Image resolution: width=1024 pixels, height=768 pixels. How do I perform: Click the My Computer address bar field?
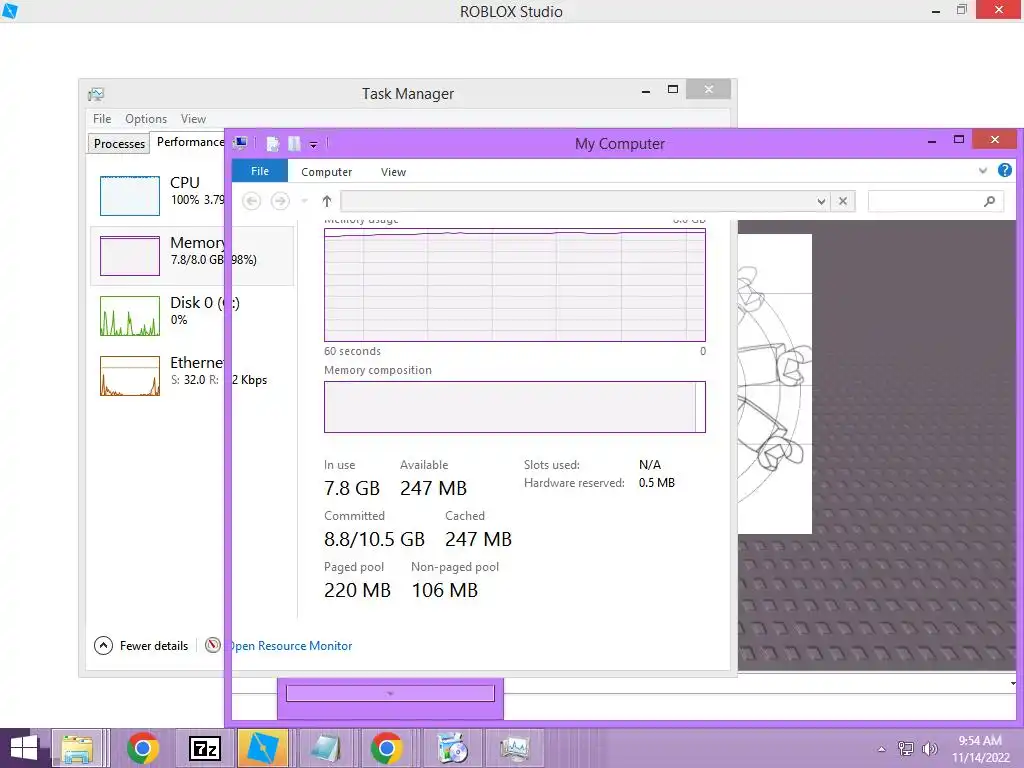point(578,201)
